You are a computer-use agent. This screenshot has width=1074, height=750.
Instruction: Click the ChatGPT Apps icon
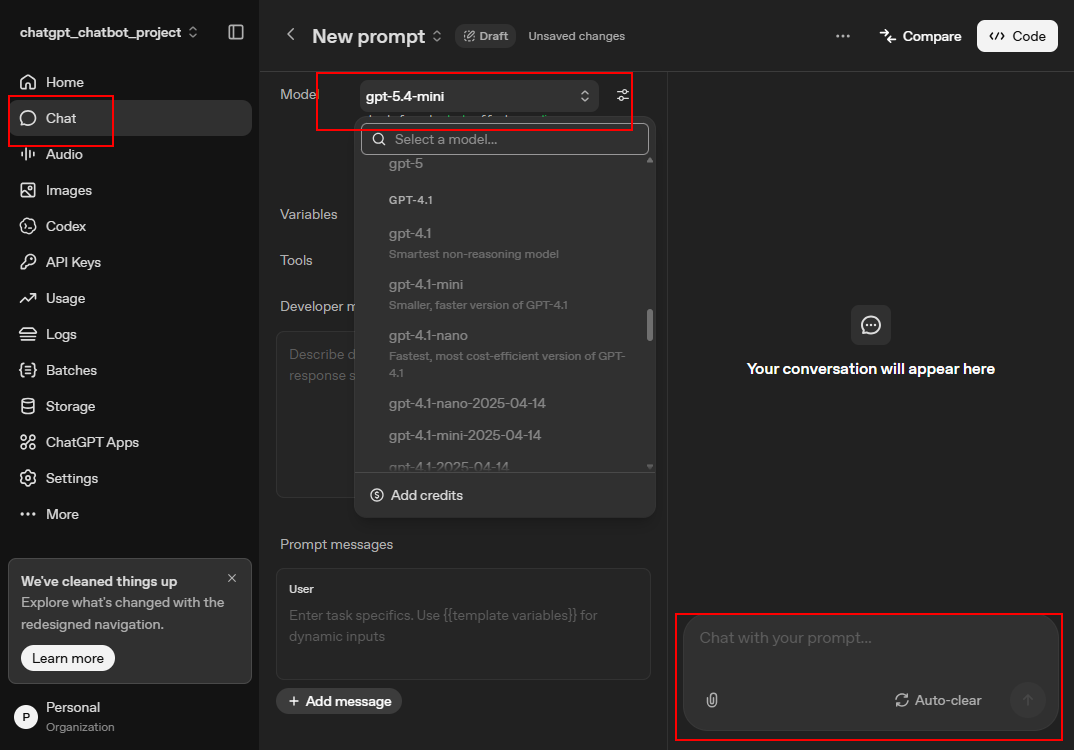[27, 442]
